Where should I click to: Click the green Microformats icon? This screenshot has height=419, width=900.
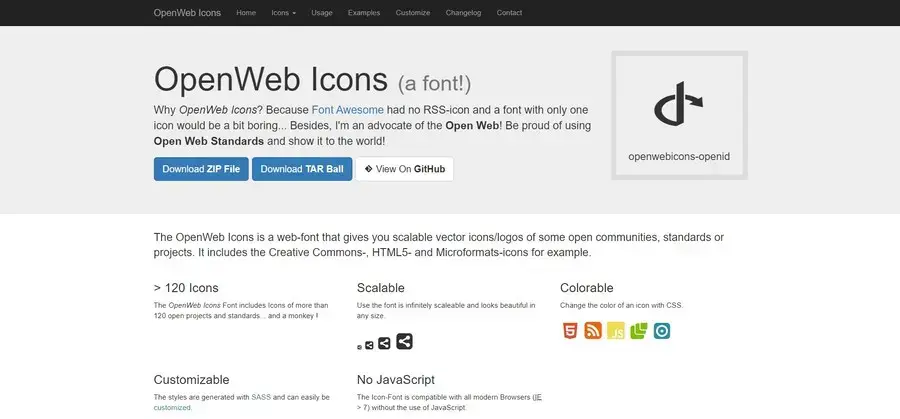[639, 331]
